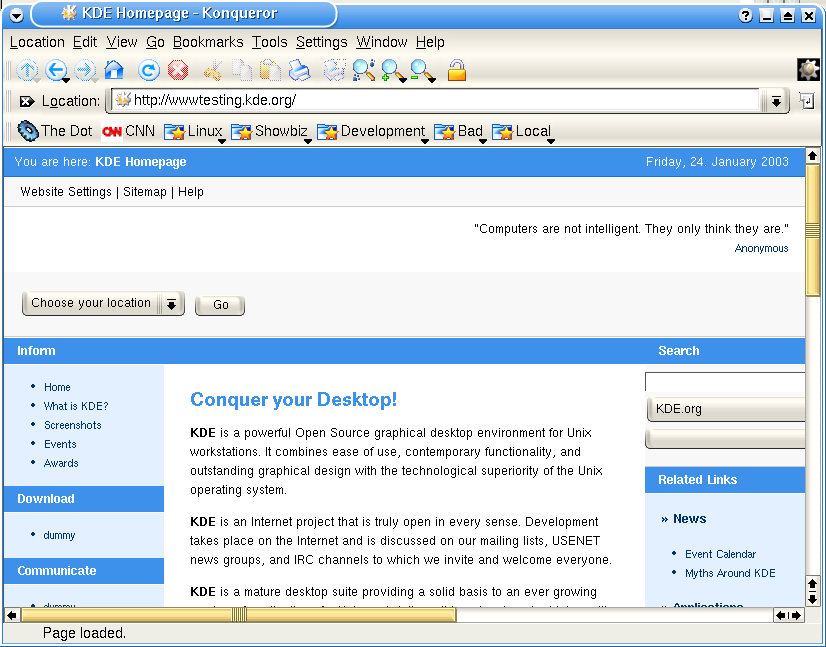Decrease font size with zoom-out magnifier
The height and width of the screenshot is (647, 826).
[x=422, y=71]
